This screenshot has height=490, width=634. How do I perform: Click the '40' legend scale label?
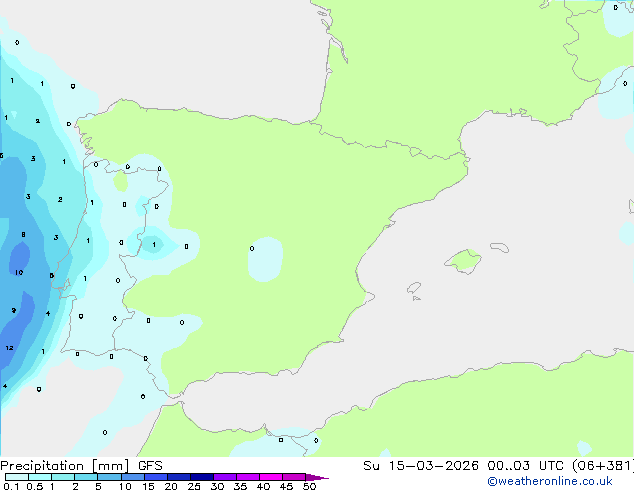pos(263,486)
